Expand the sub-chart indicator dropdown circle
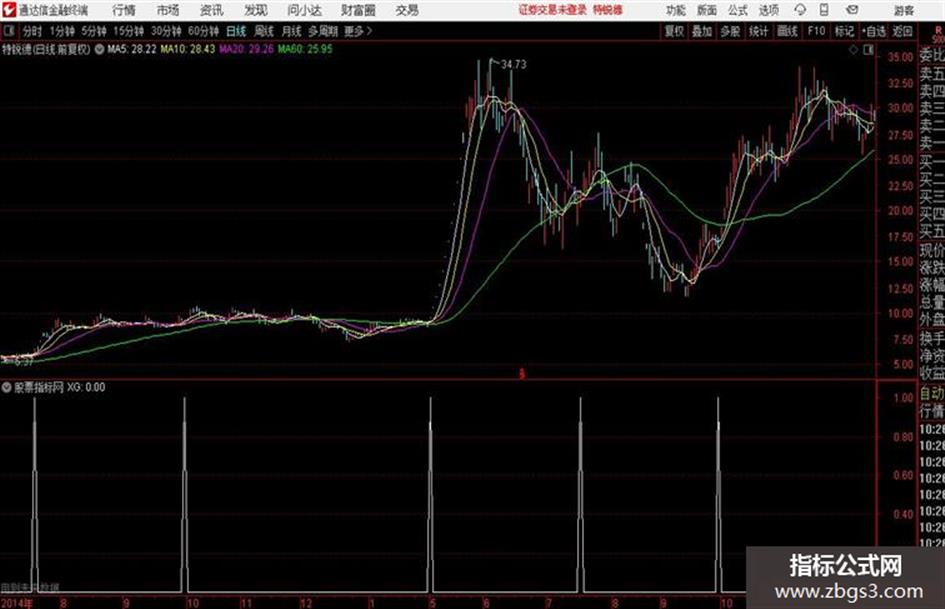The width and height of the screenshot is (945, 609). pos(7,387)
